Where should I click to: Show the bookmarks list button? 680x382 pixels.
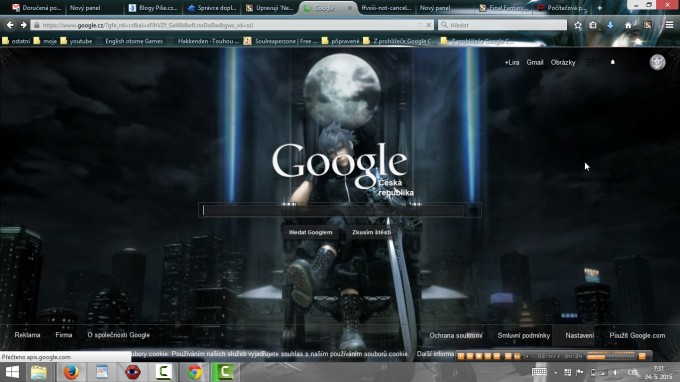[593, 25]
